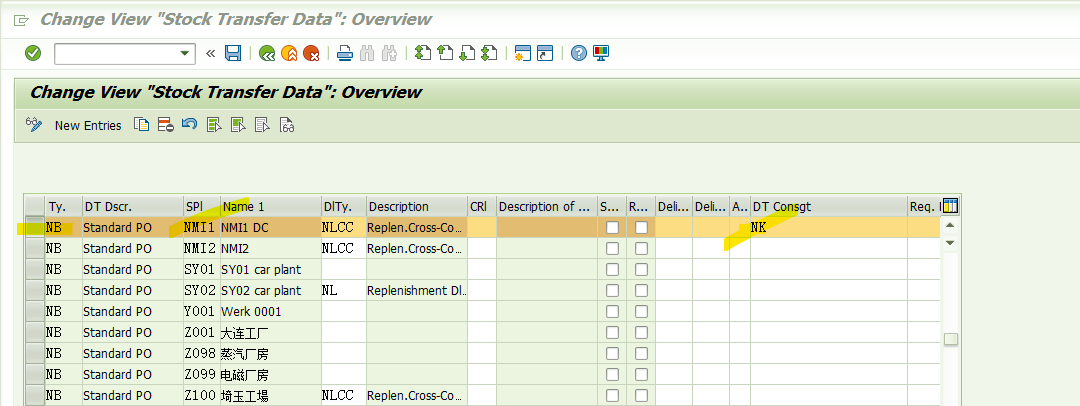Click the Previous page icon
Screen dimensions: 1080x406
click(x=445, y=53)
